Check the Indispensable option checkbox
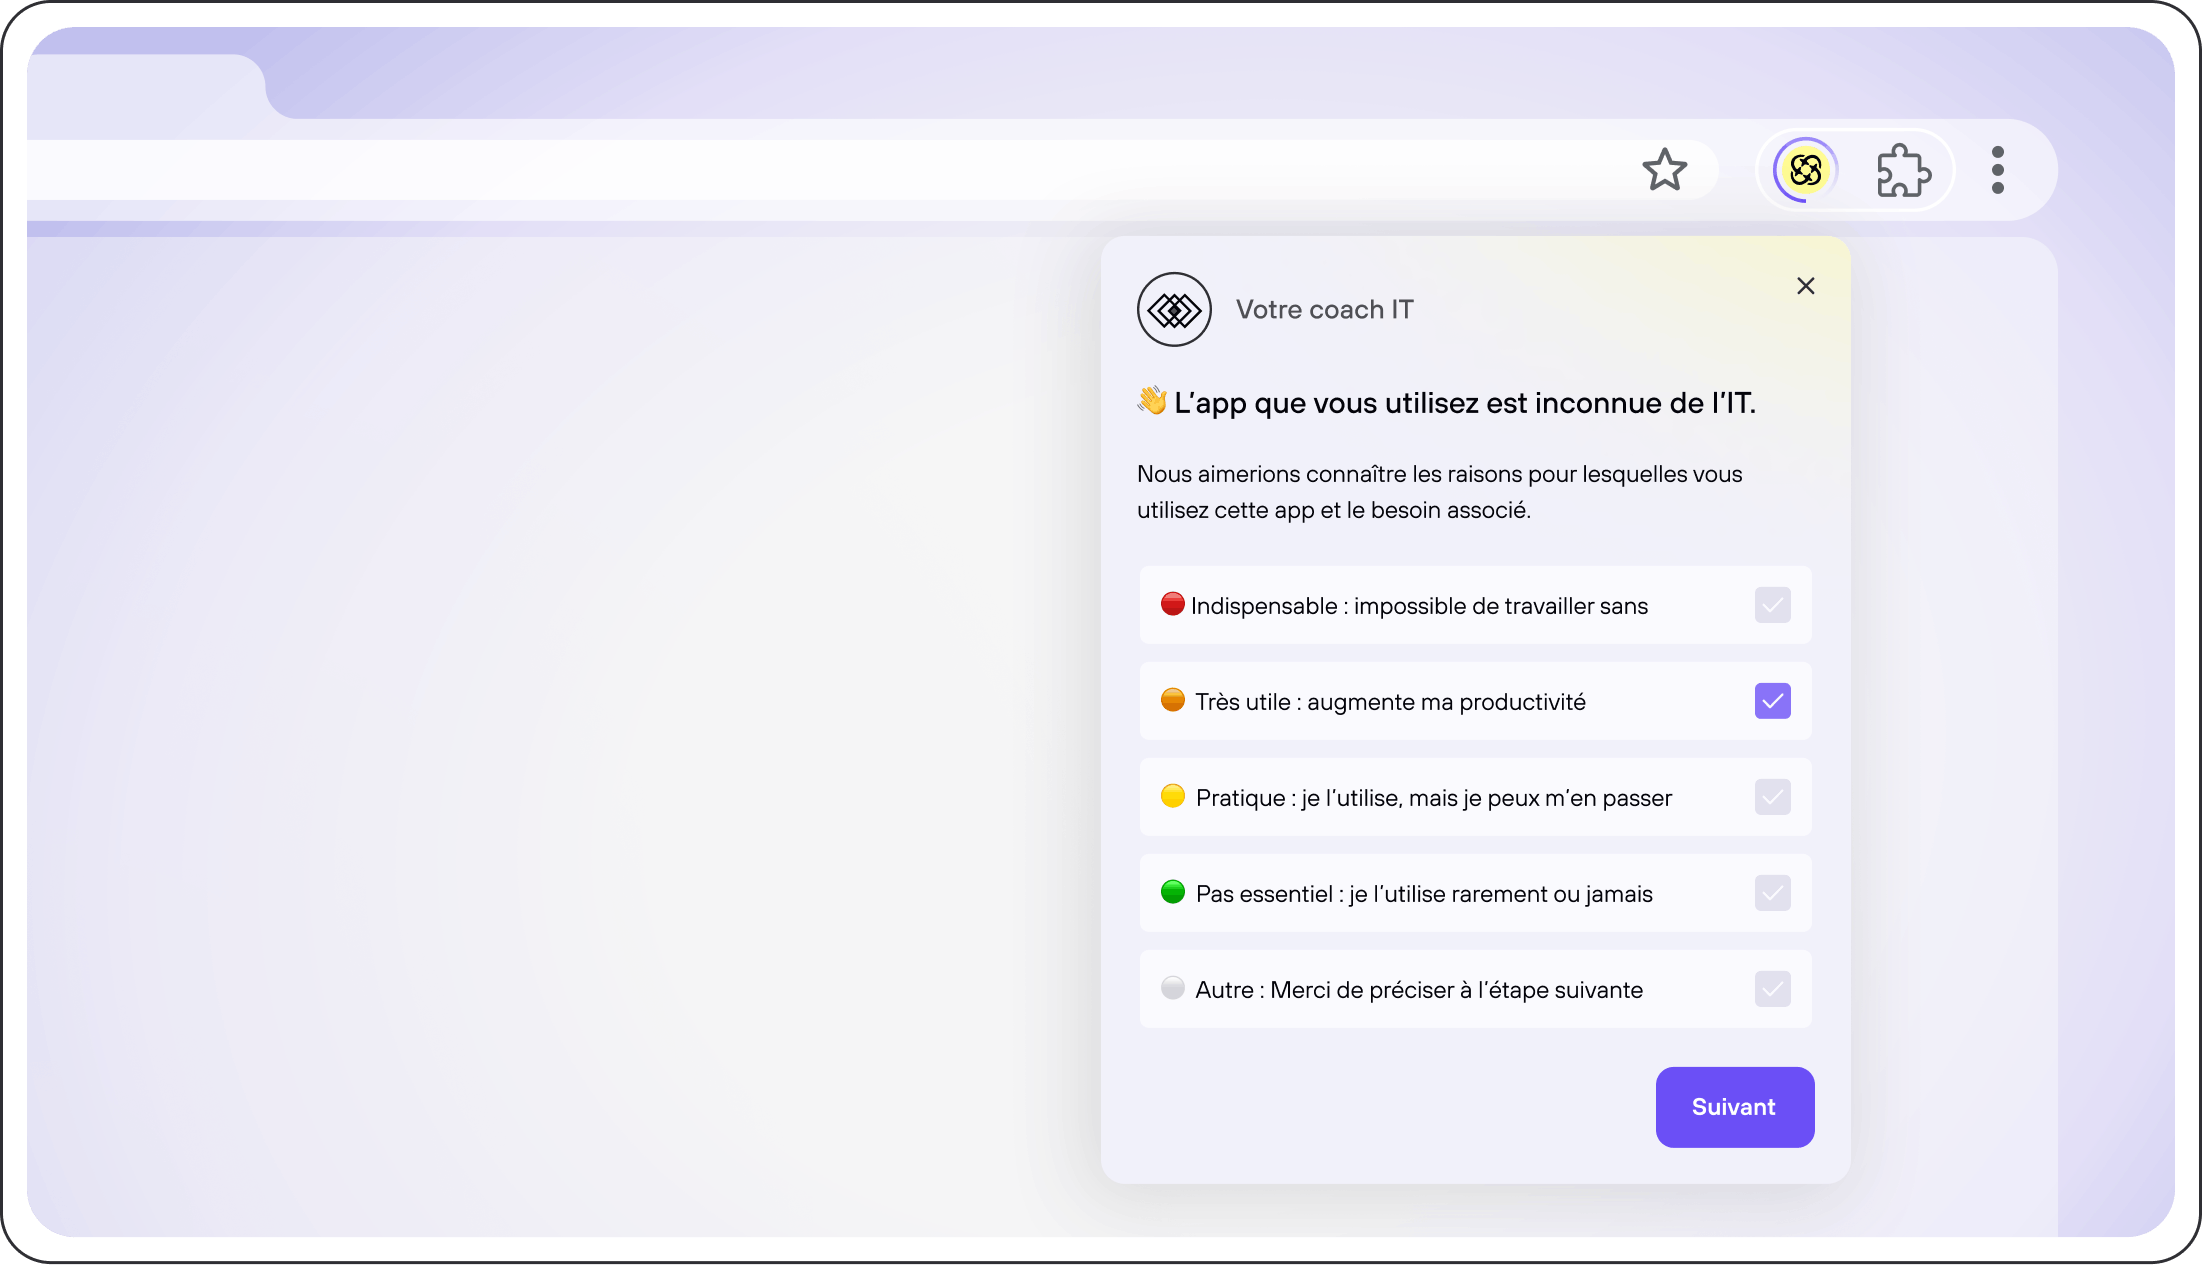The width and height of the screenshot is (2202, 1265). 1772,605
